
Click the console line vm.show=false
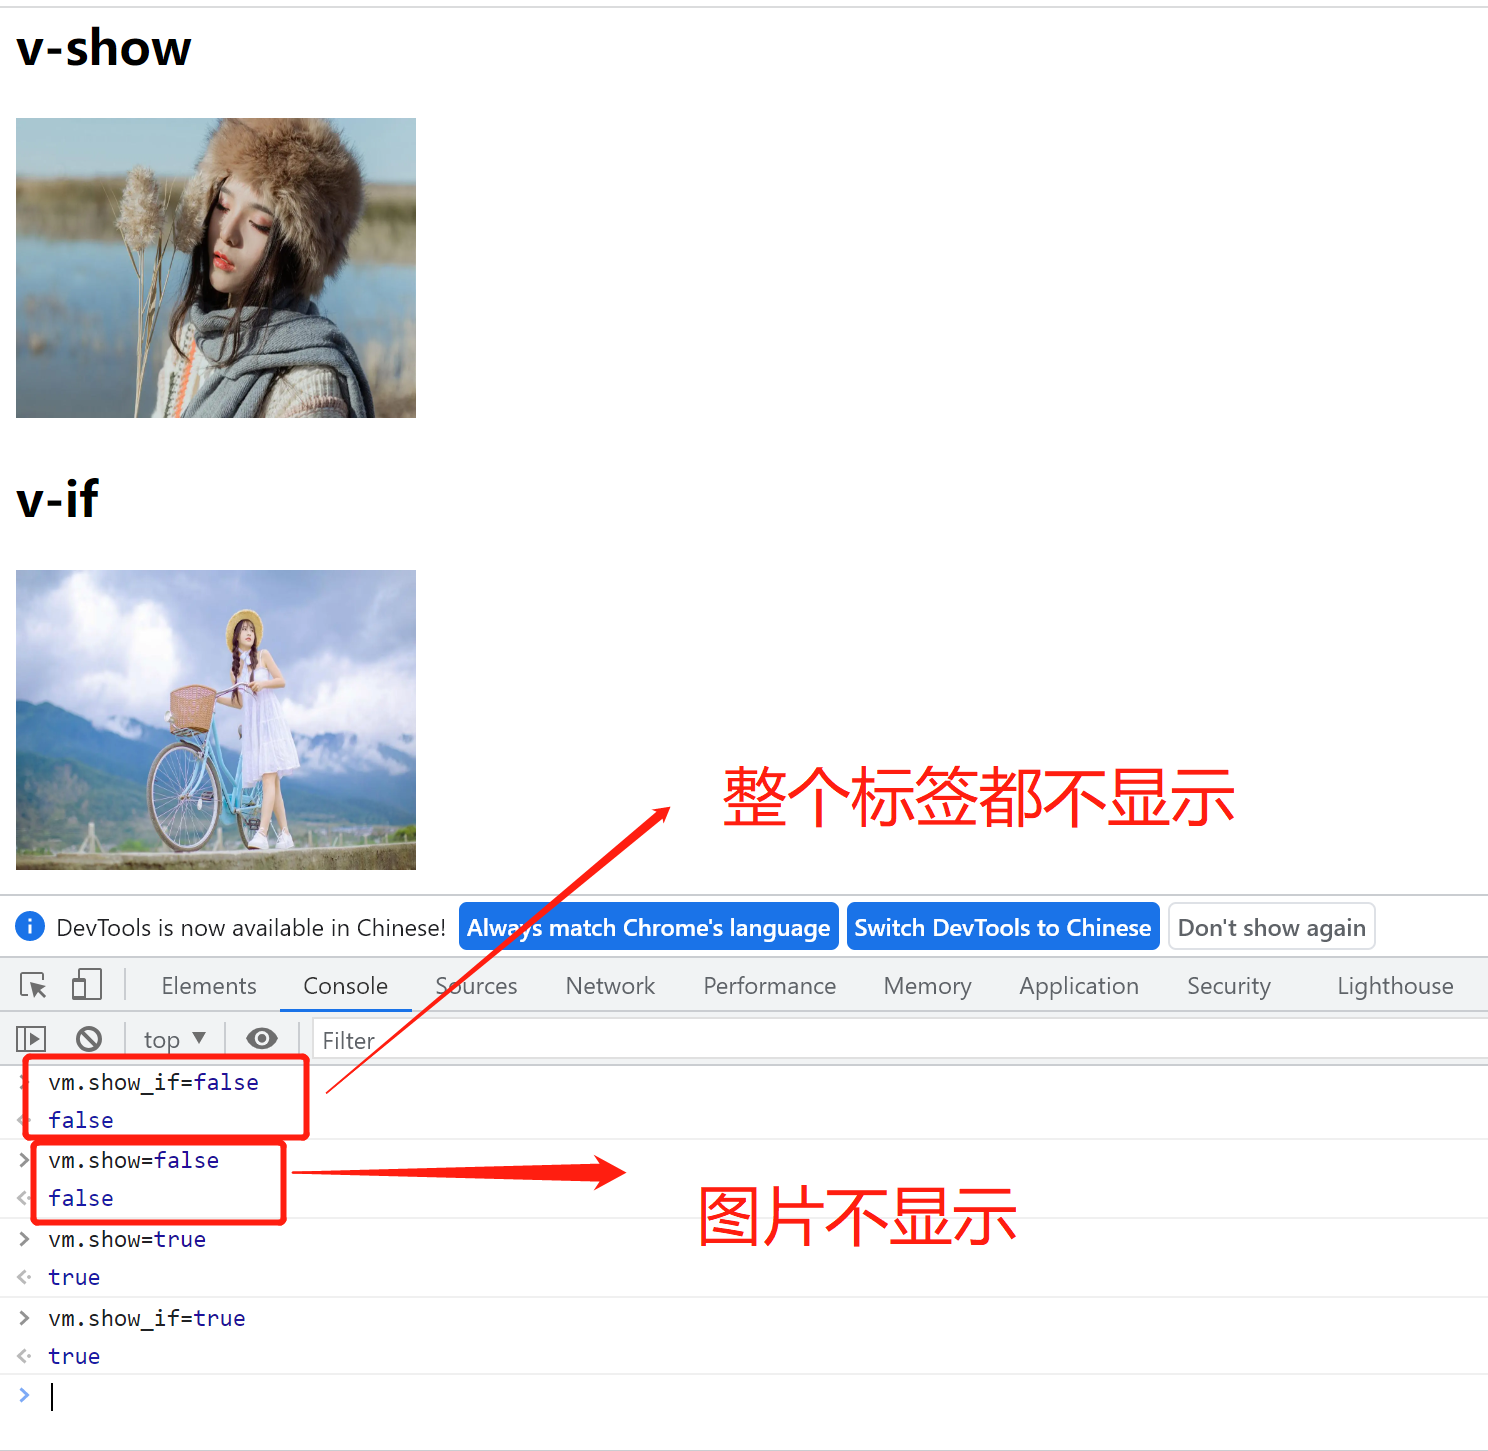tap(133, 1160)
